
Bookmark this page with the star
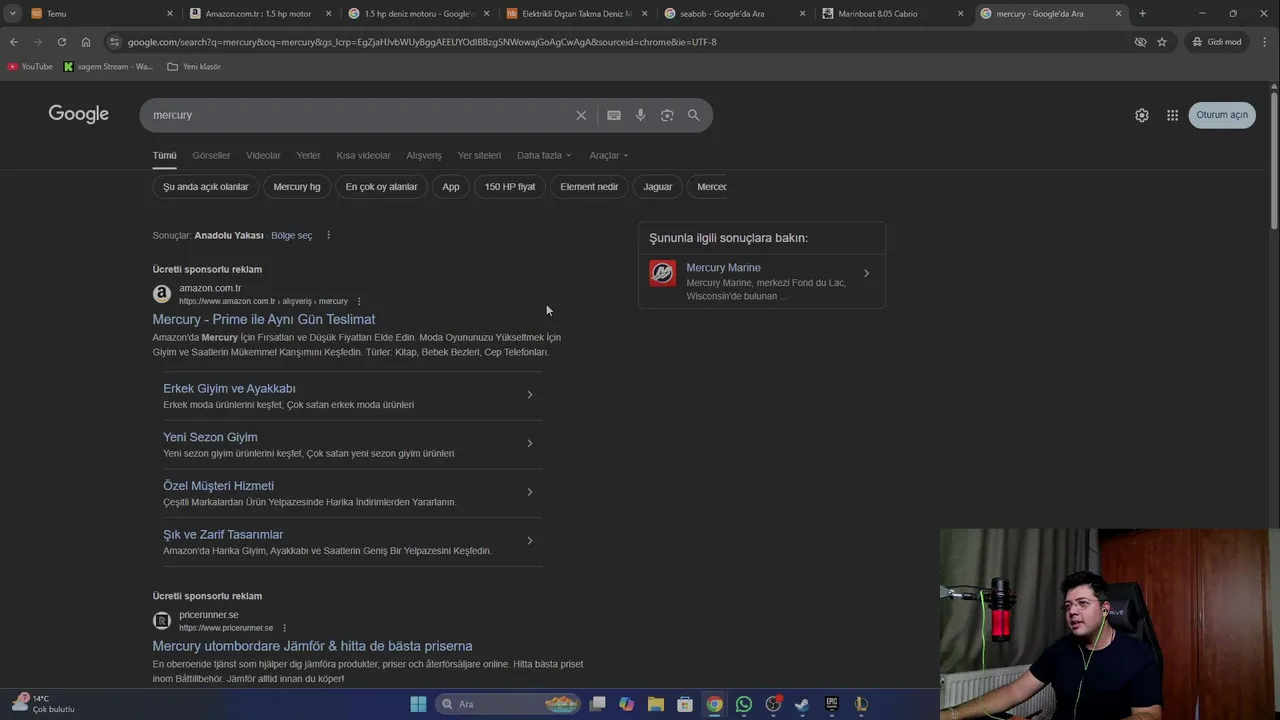[x=1162, y=42]
